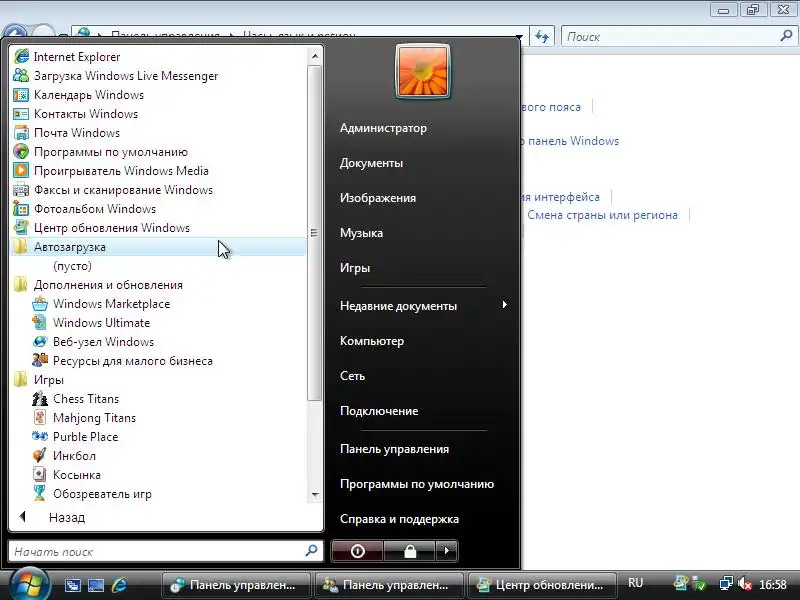The height and width of the screenshot is (600, 800).
Task: Click the clock showing 16:58
Action: tap(772, 584)
